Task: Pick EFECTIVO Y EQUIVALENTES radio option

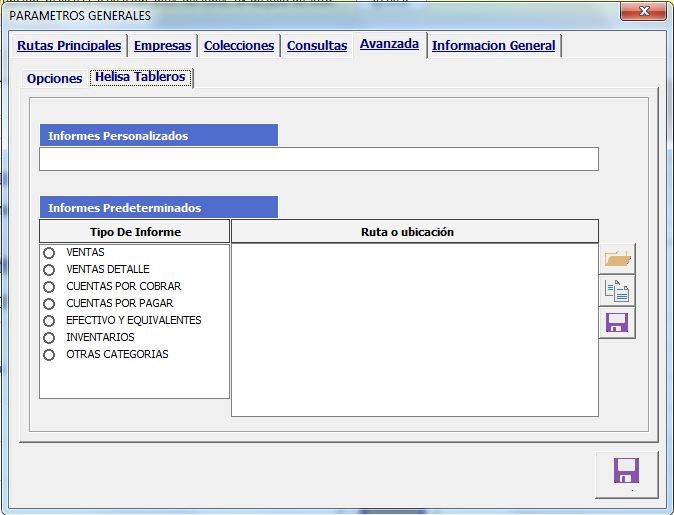Action: point(48,321)
